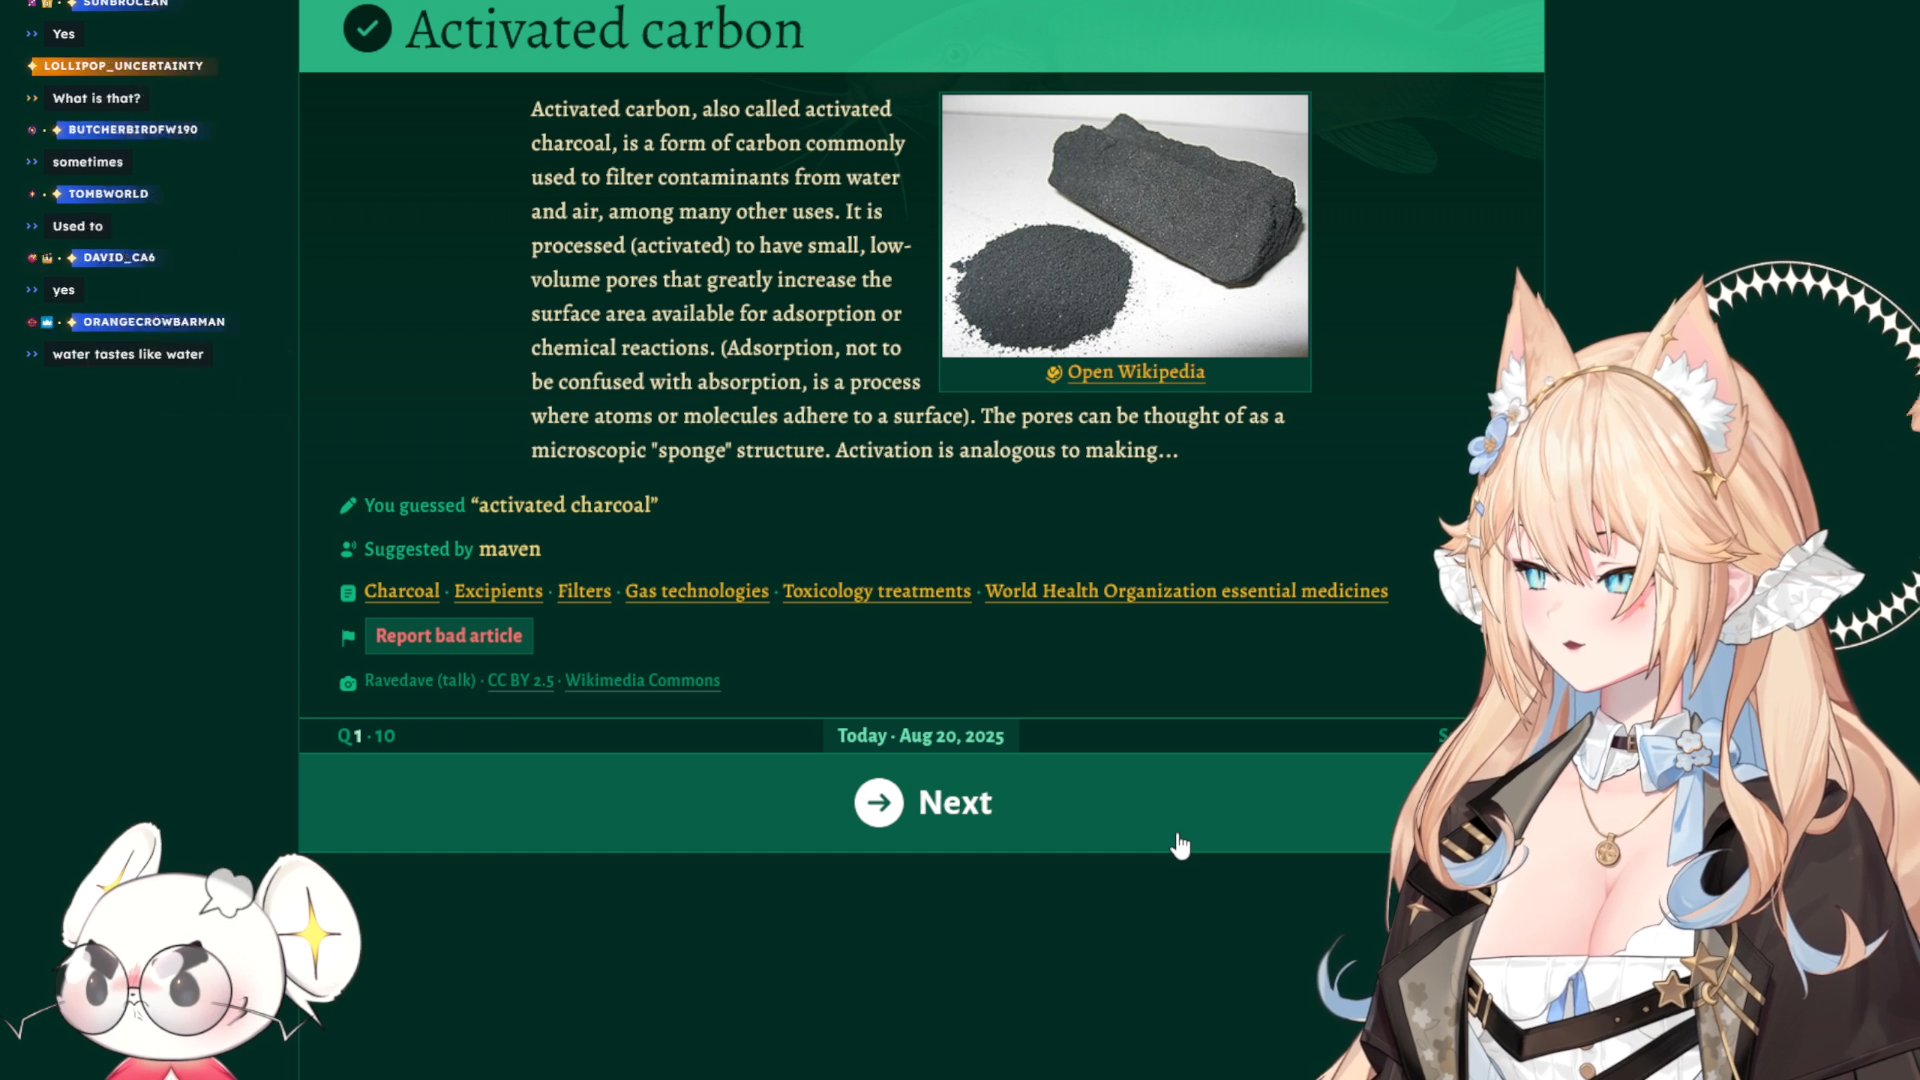The width and height of the screenshot is (1920, 1080).
Task: Click the activated carbon photo thumbnail
Action: tap(1124, 226)
